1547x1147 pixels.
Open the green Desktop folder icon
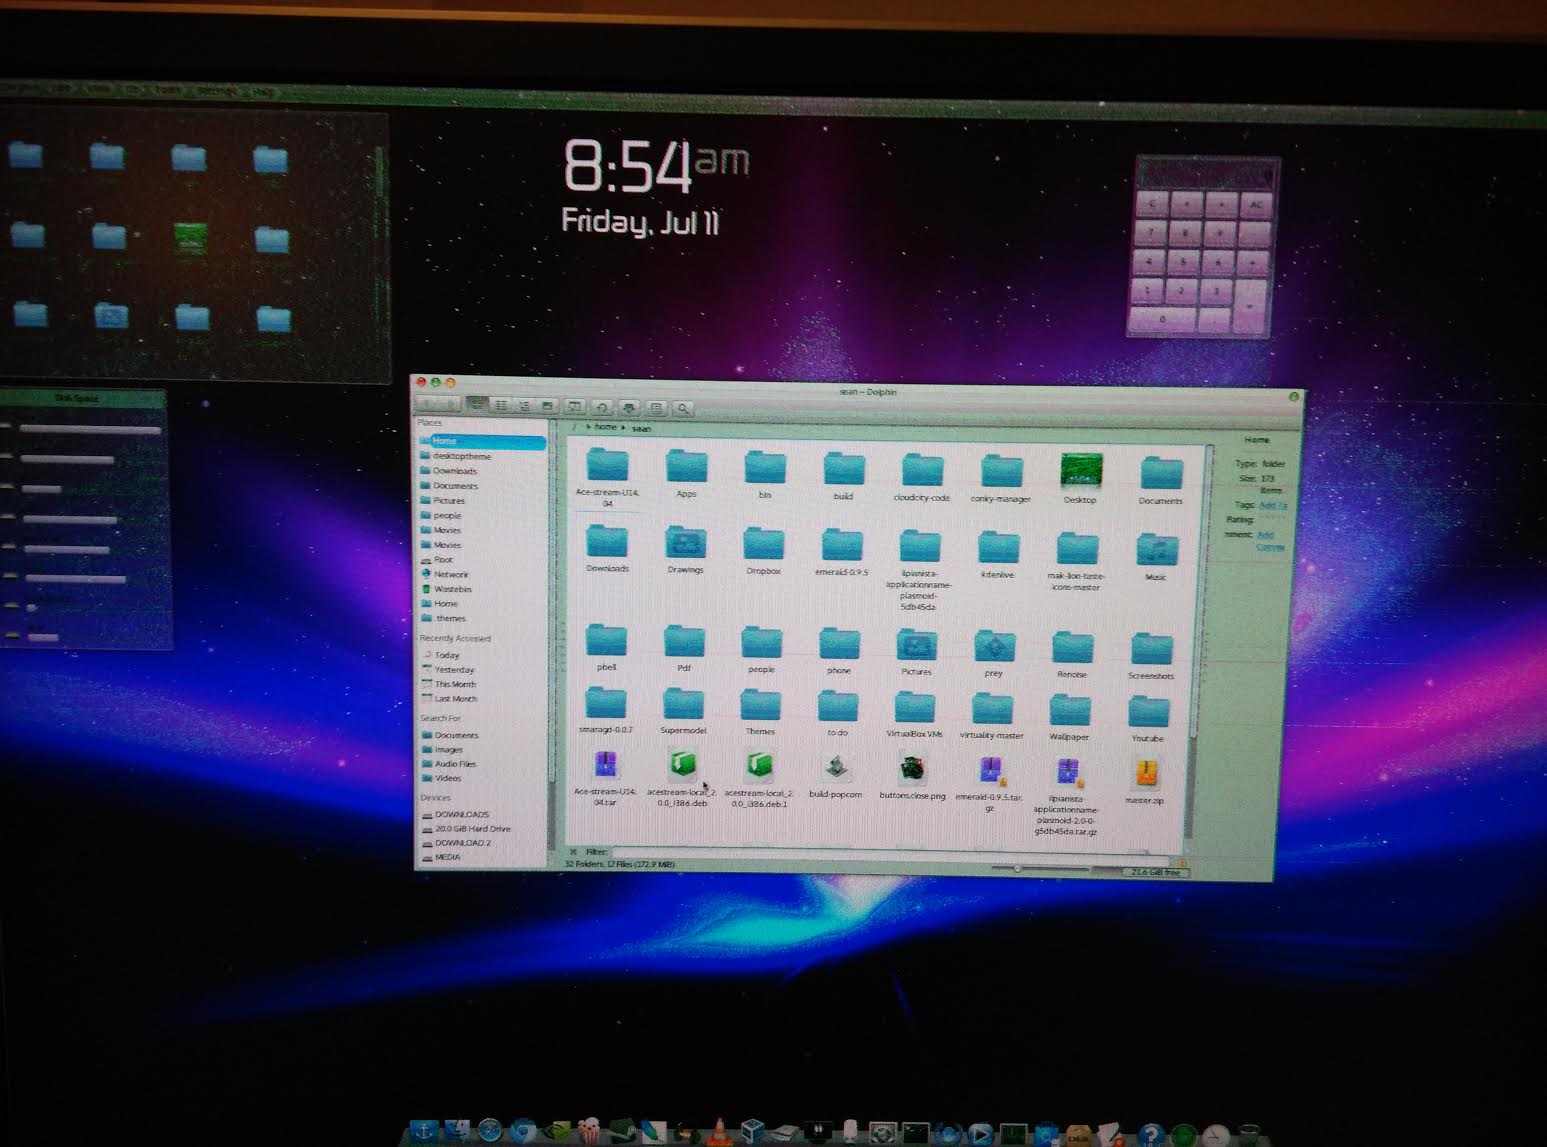[1080, 472]
